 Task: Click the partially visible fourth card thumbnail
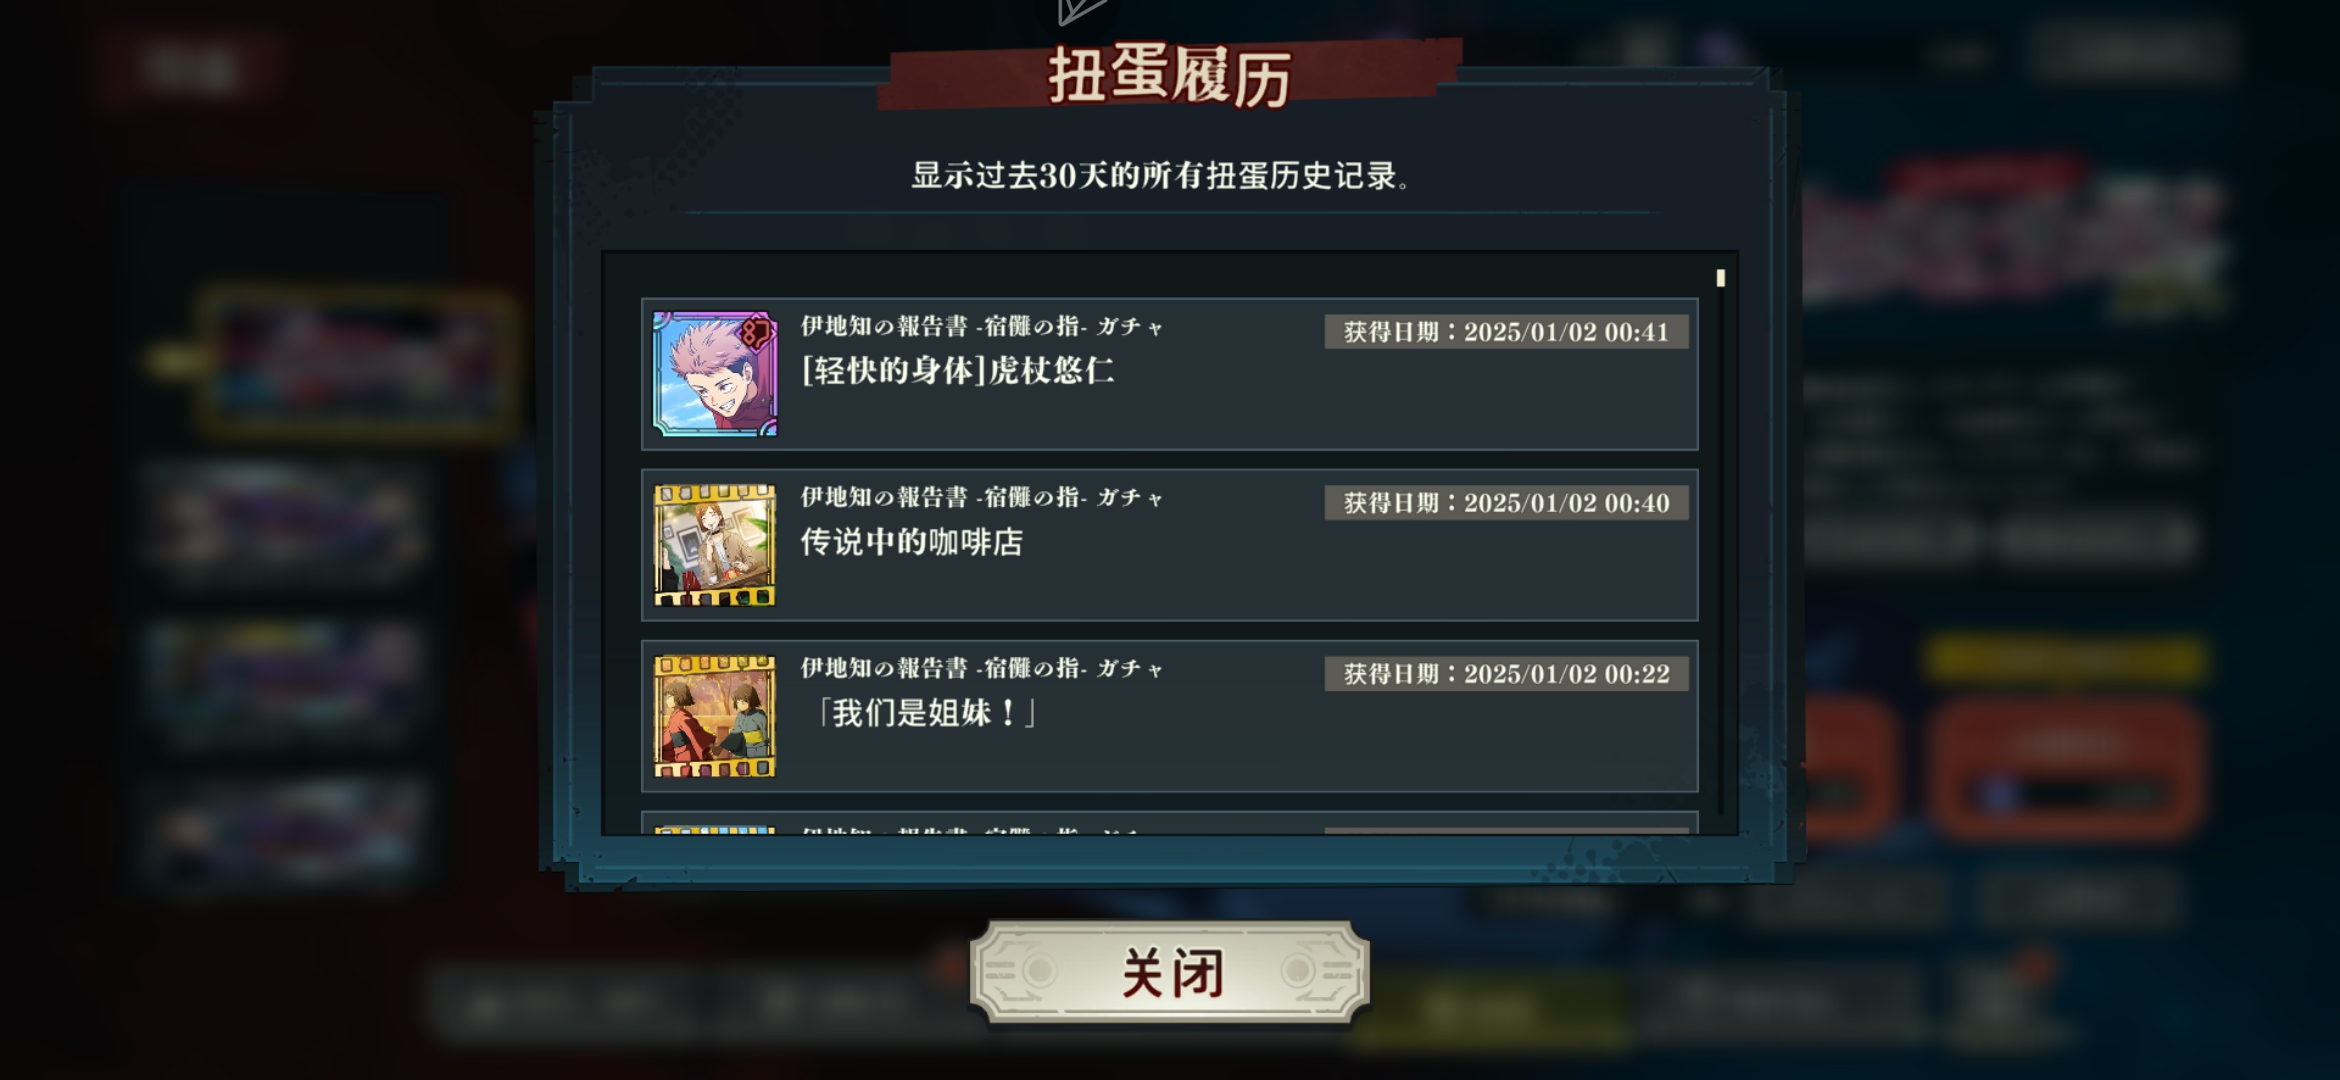pyautogui.click(x=715, y=830)
